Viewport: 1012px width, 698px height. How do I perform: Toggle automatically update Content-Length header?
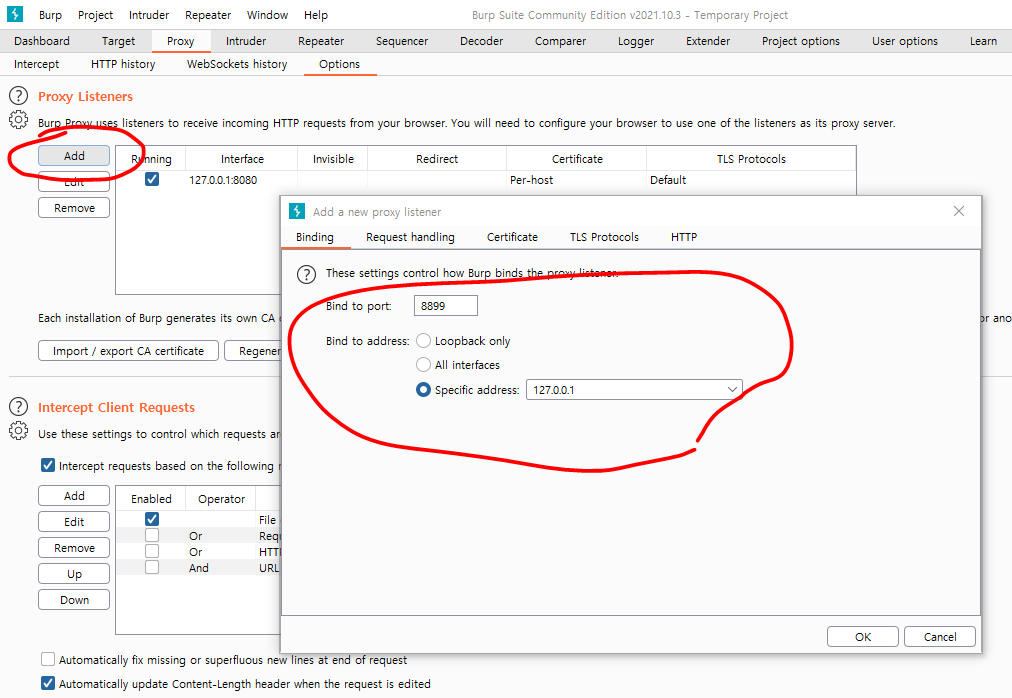(x=48, y=683)
